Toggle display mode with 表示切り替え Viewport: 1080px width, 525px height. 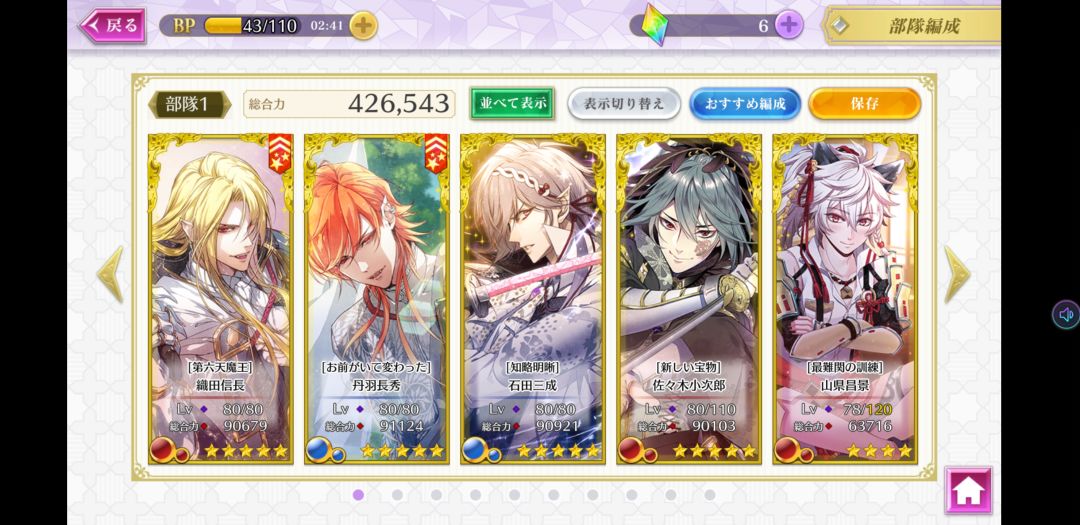tap(624, 103)
